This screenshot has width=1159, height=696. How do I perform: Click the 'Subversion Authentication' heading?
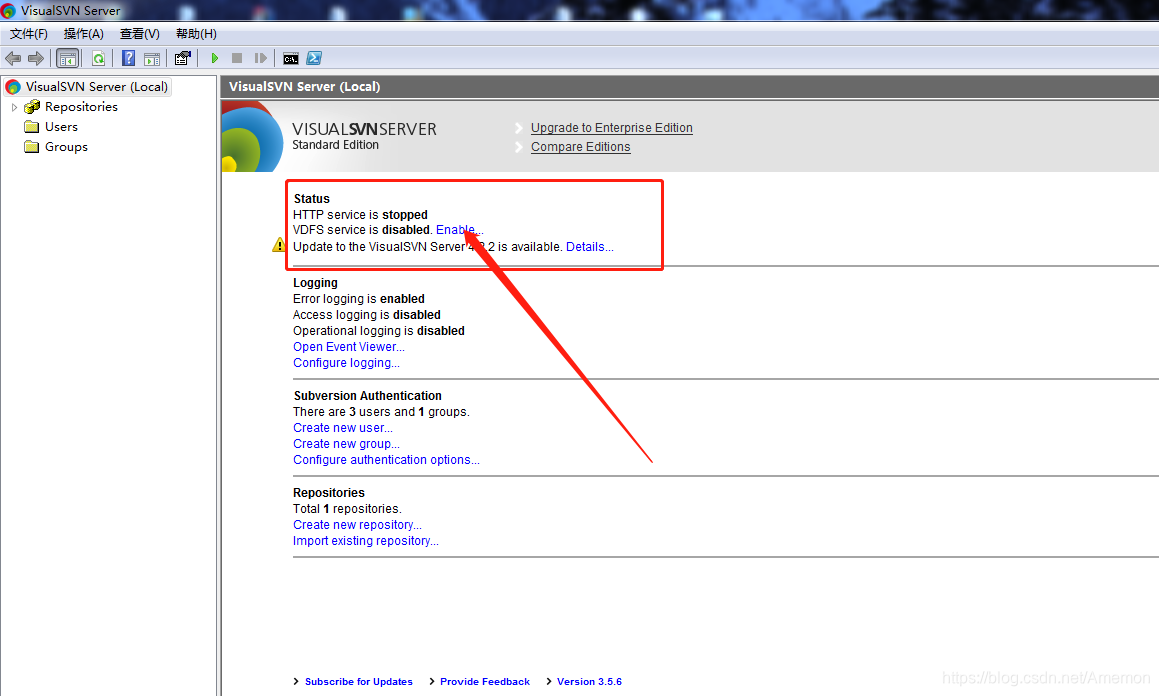click(367, 396)
